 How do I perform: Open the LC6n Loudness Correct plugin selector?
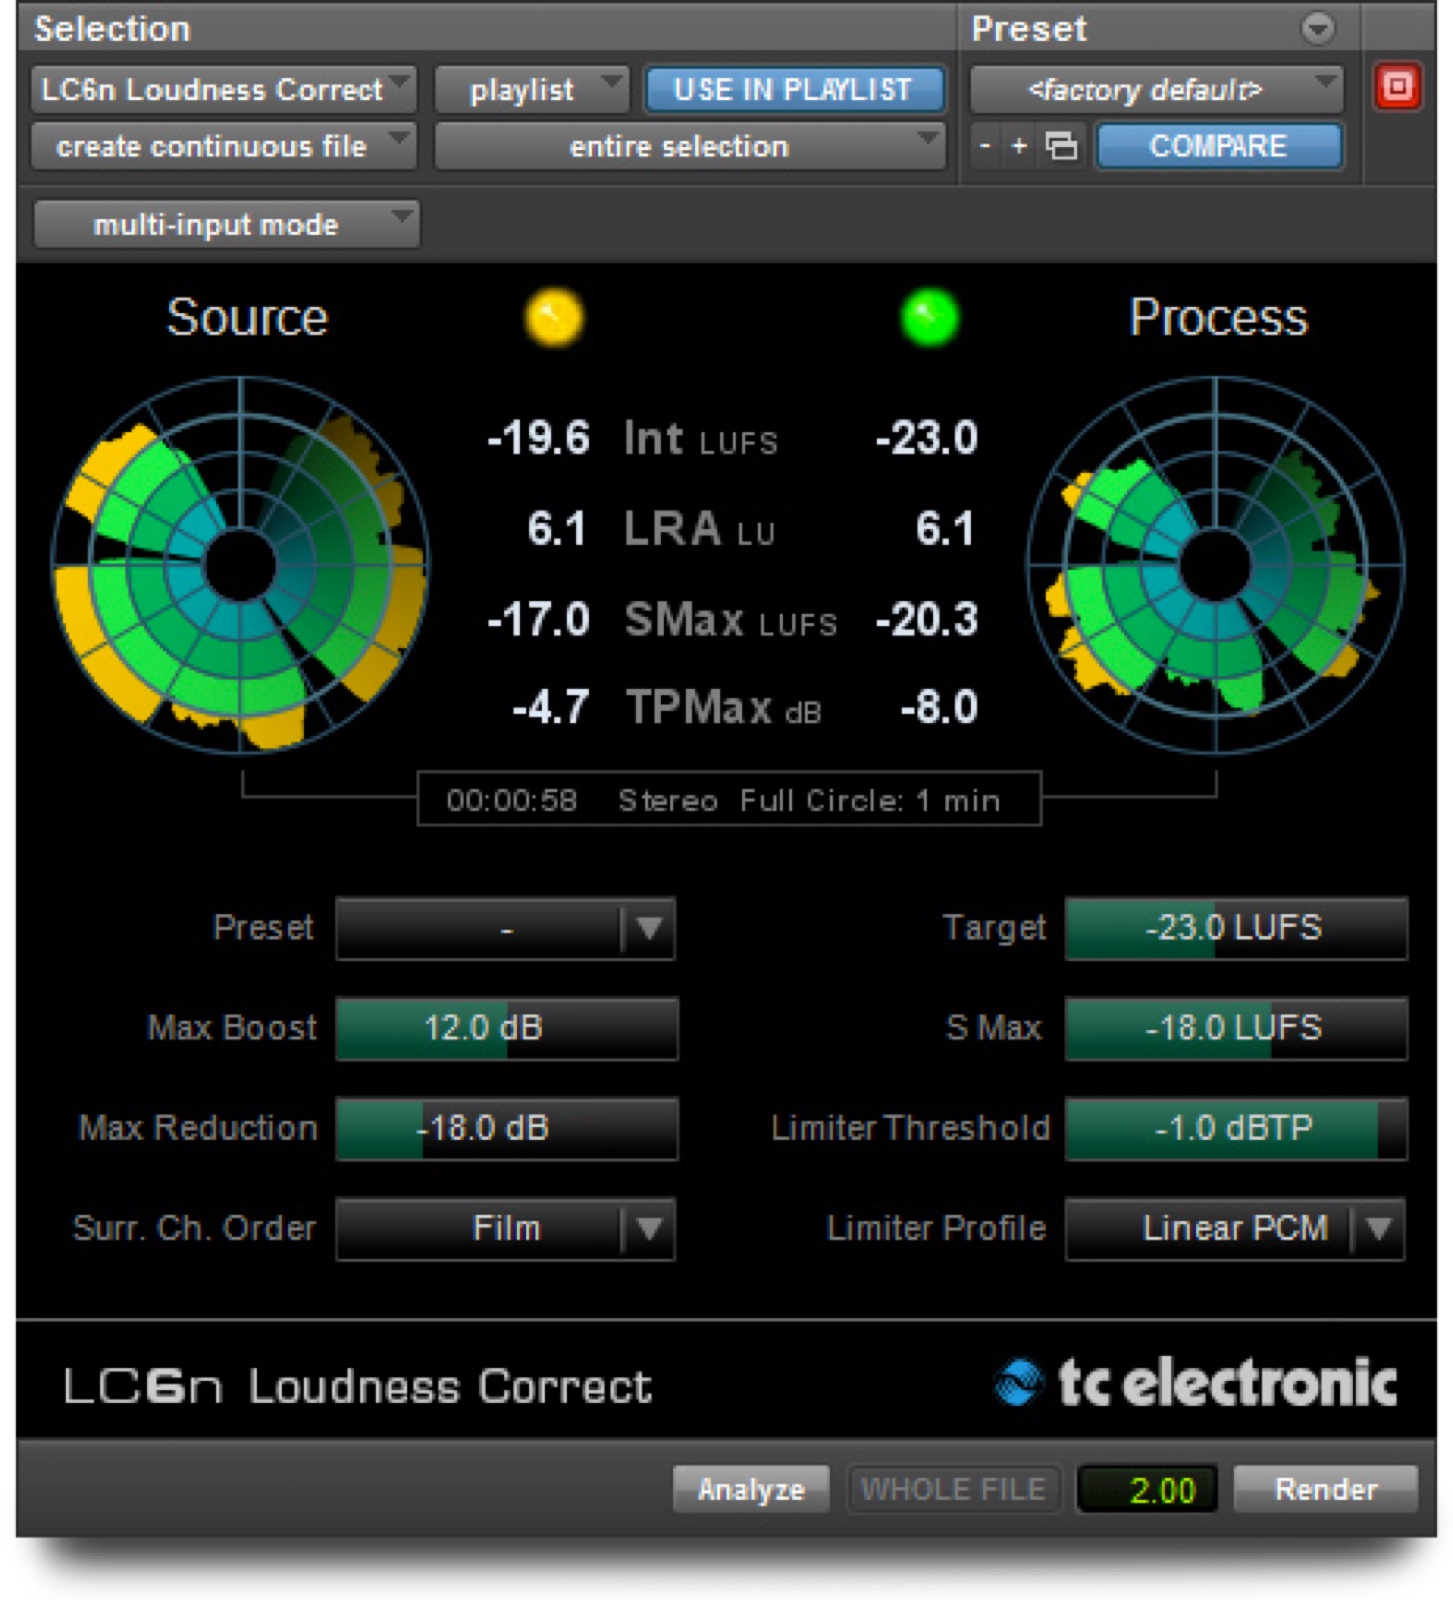pos(224,90)
